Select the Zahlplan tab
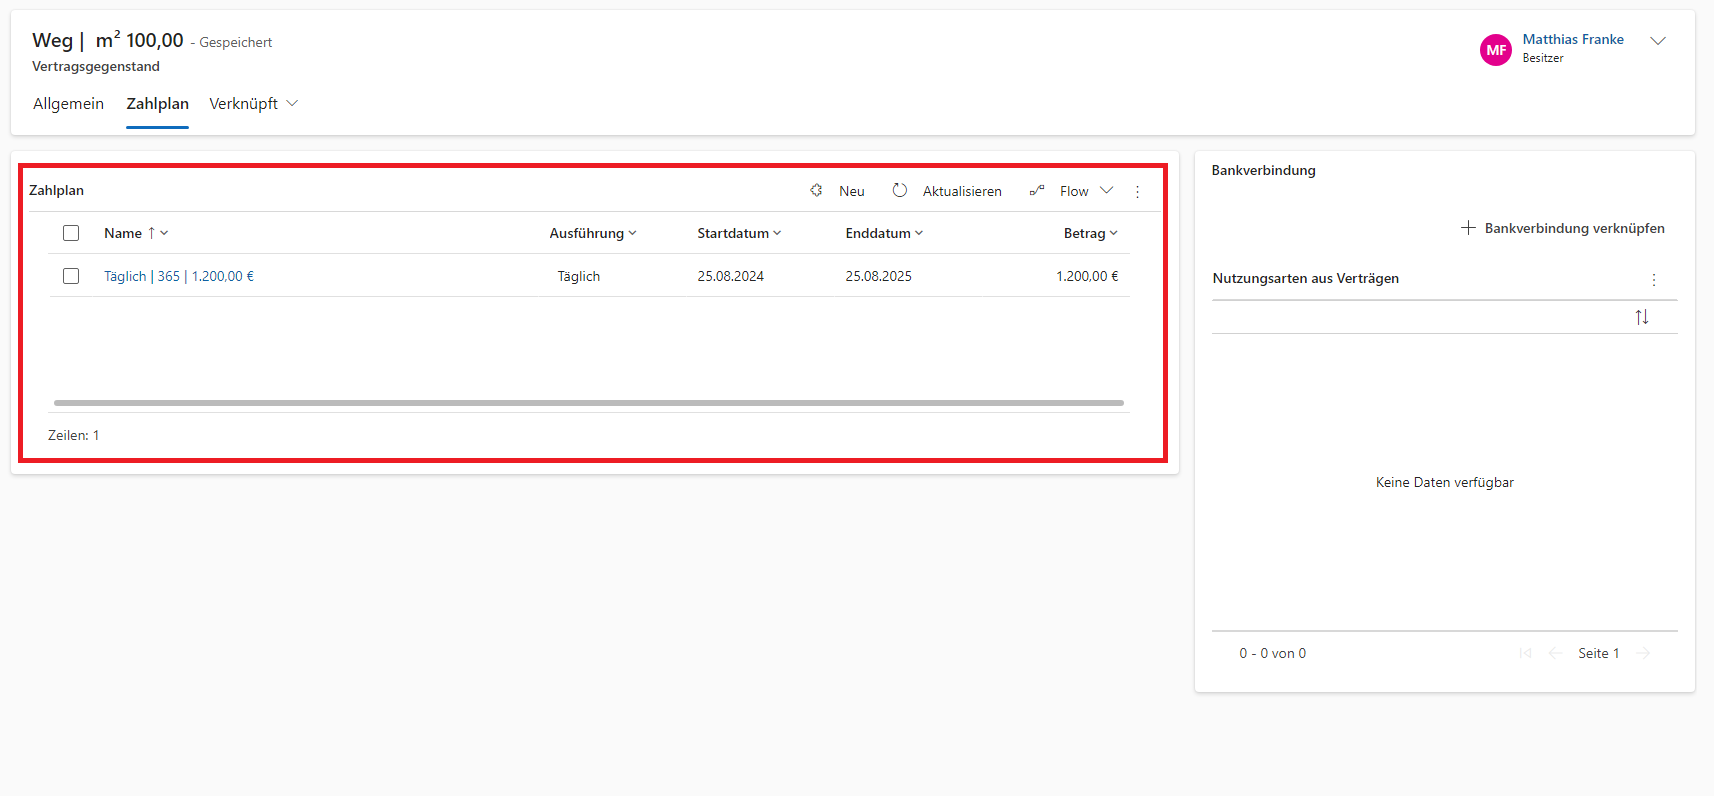 [157, 104]
